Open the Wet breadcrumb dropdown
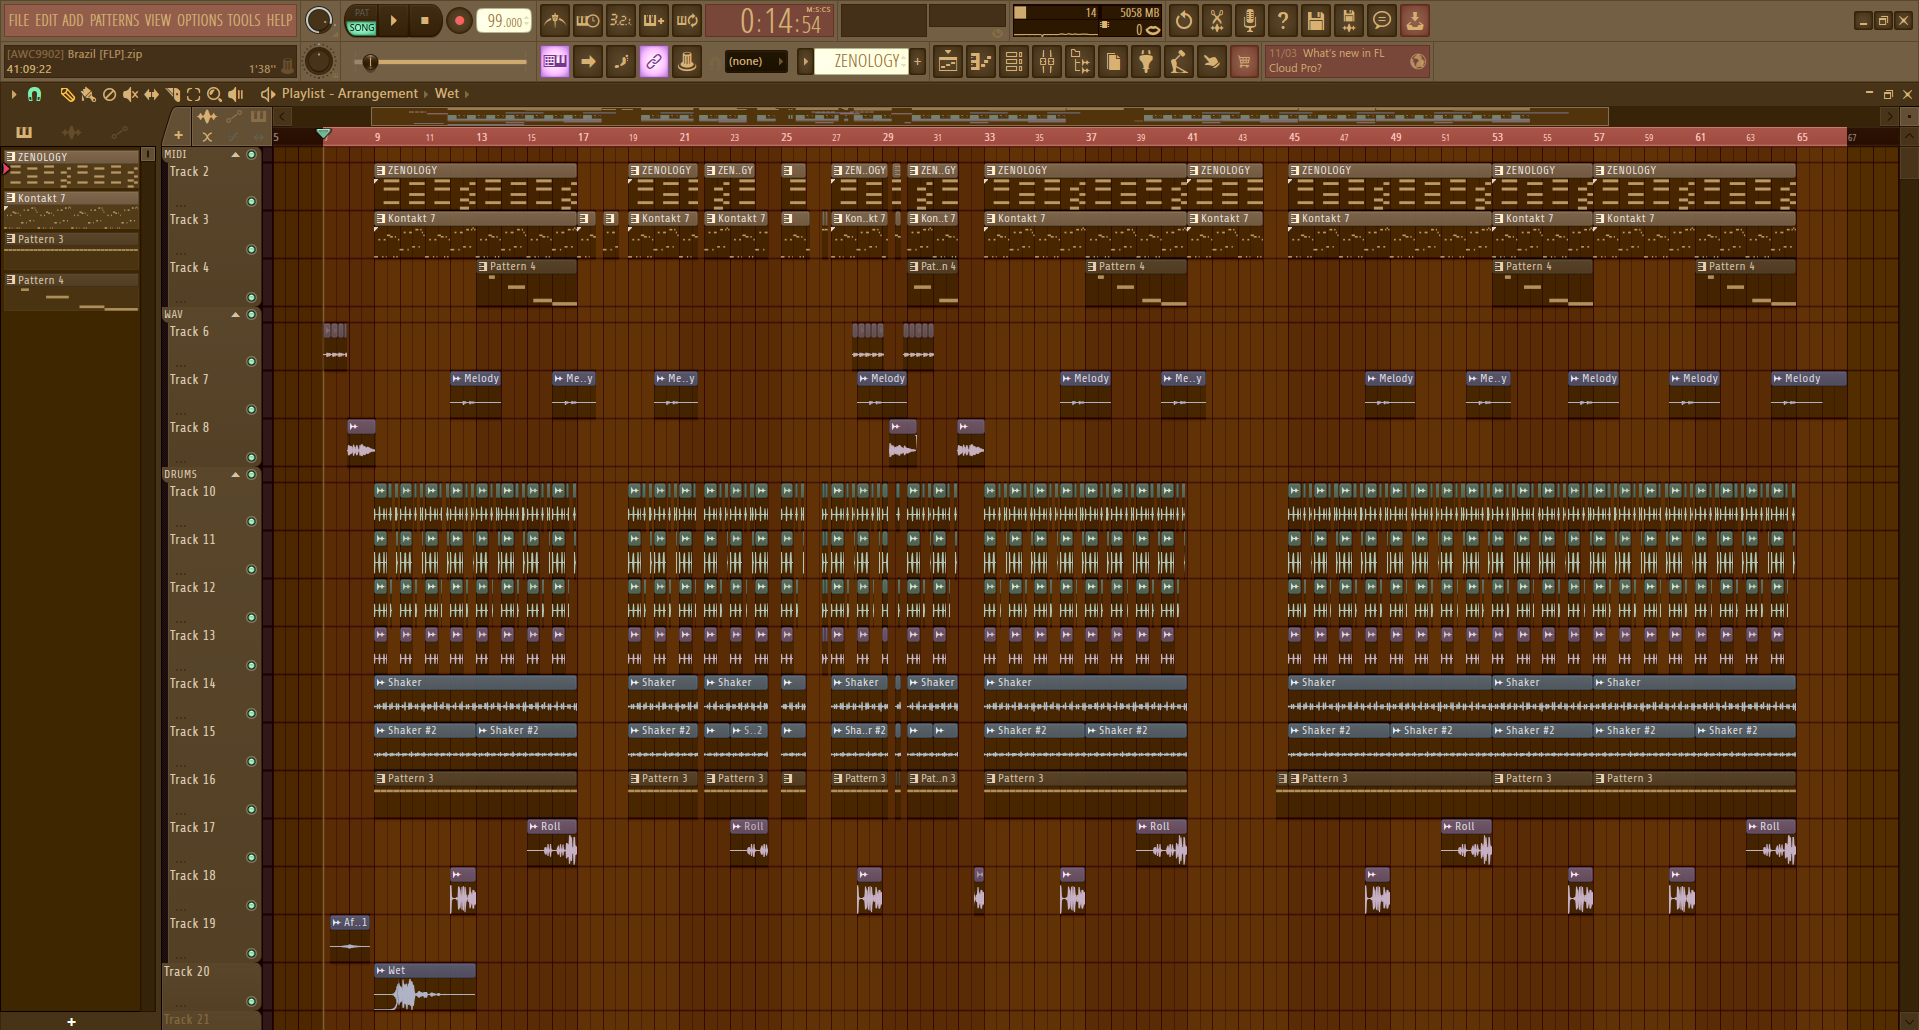1919x1030 pixels. tap(447, 94)
